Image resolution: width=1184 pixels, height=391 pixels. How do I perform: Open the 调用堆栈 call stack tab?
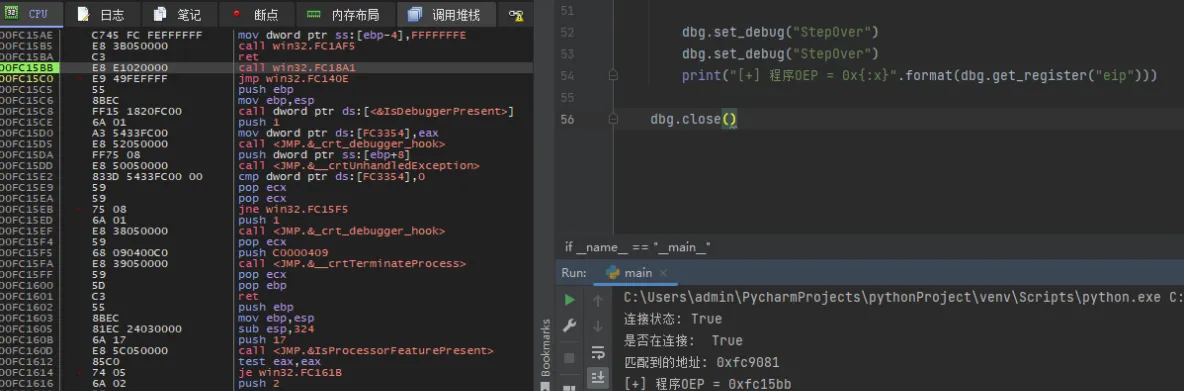446,14
